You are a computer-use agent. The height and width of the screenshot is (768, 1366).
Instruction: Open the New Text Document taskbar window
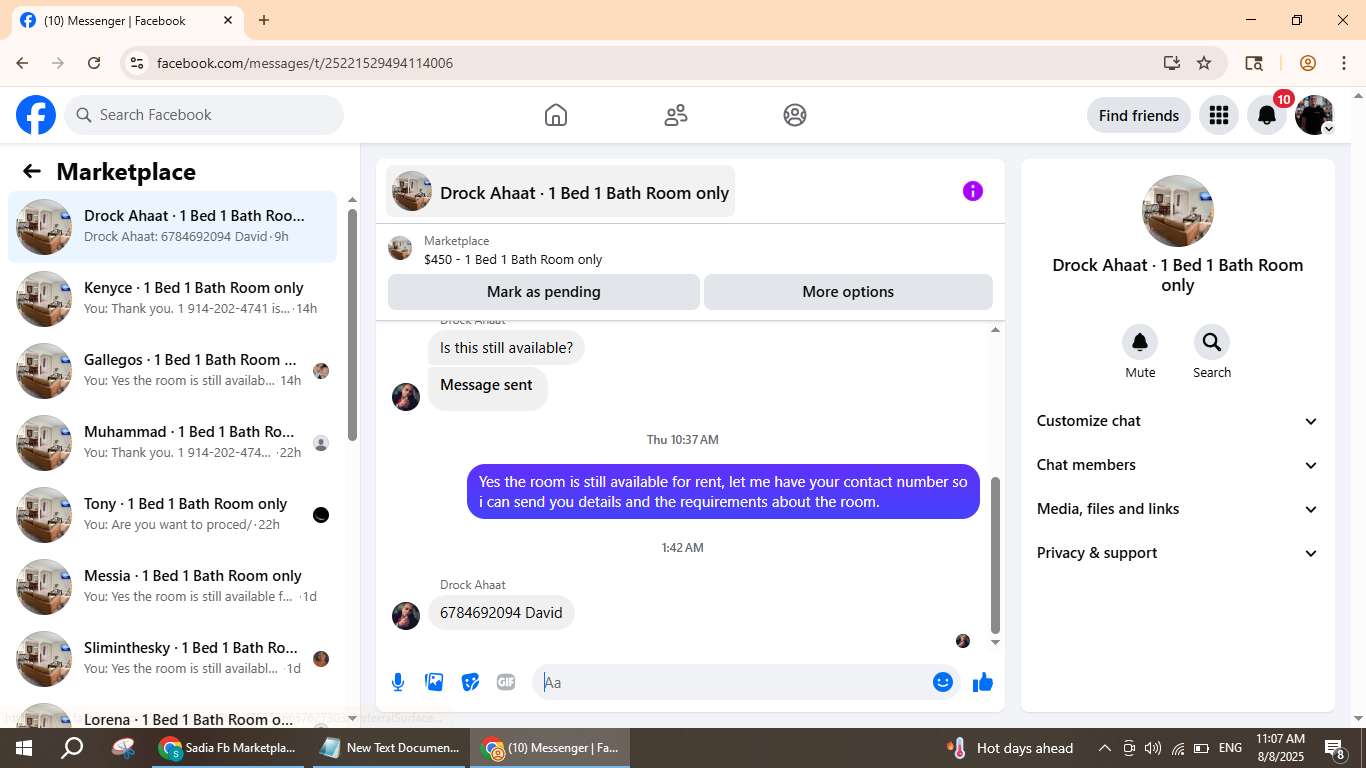pos(389,748)
